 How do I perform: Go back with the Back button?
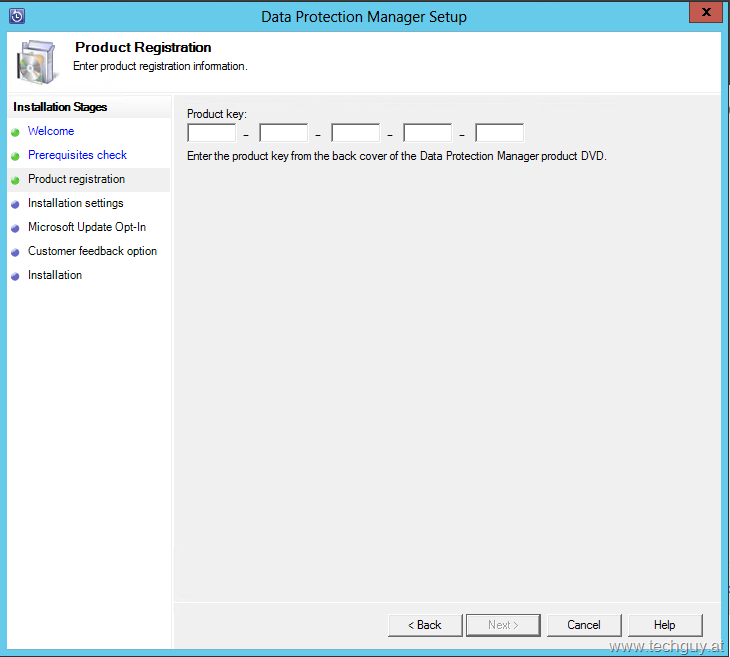pos(425,625)
